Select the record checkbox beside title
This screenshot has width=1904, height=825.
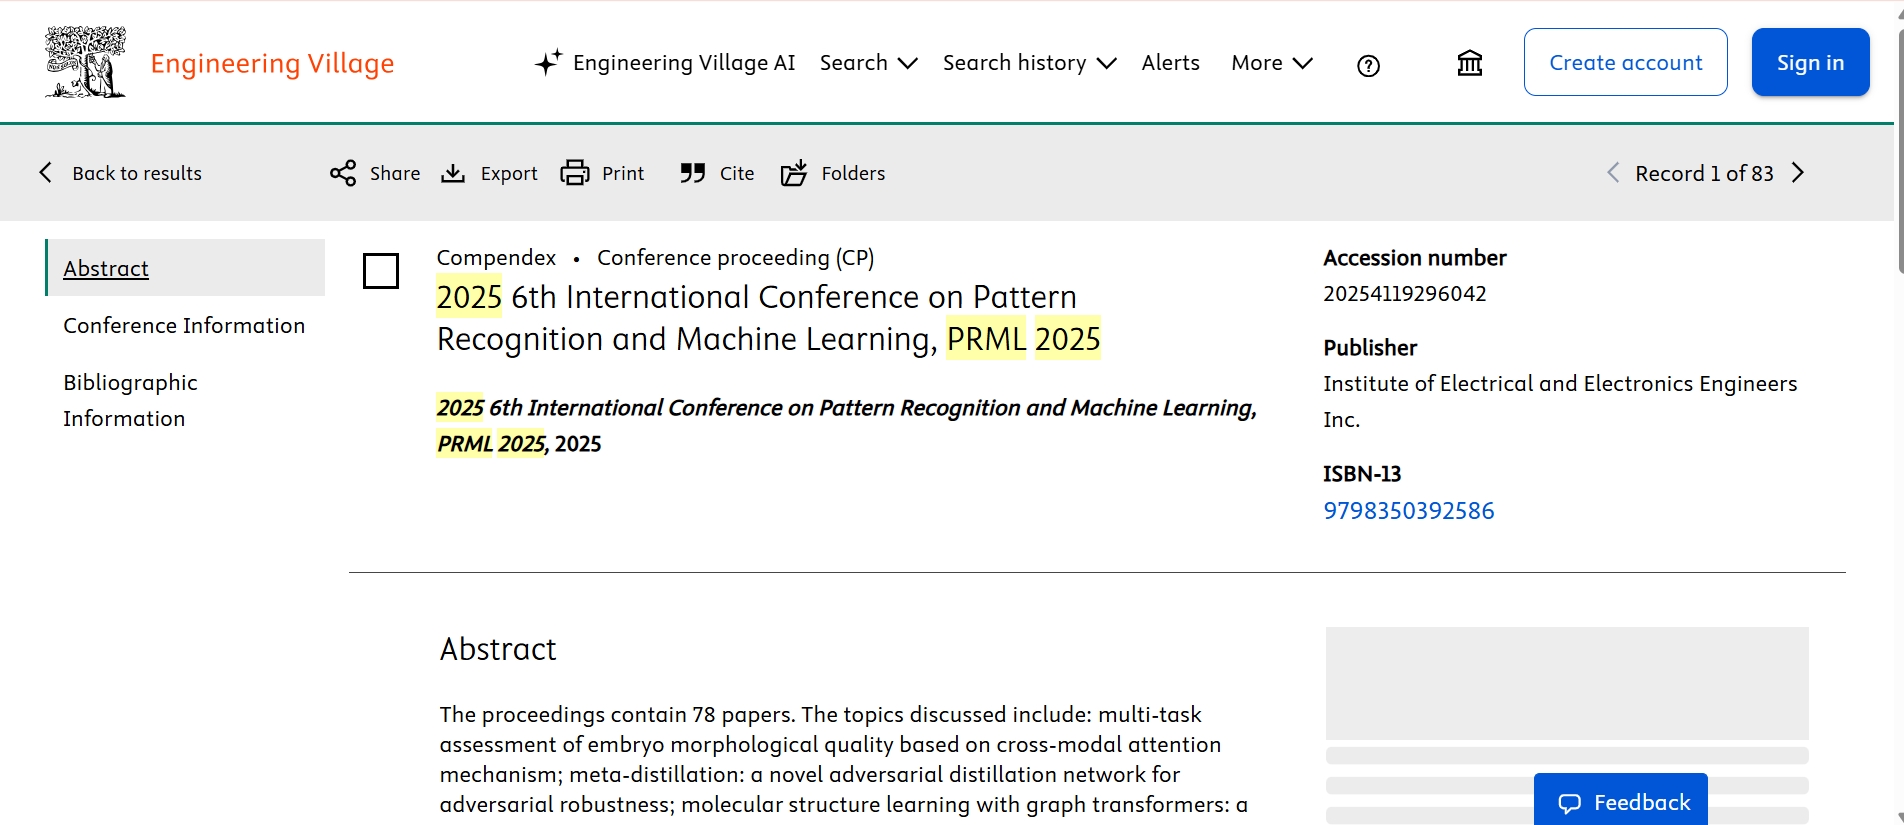381,271
